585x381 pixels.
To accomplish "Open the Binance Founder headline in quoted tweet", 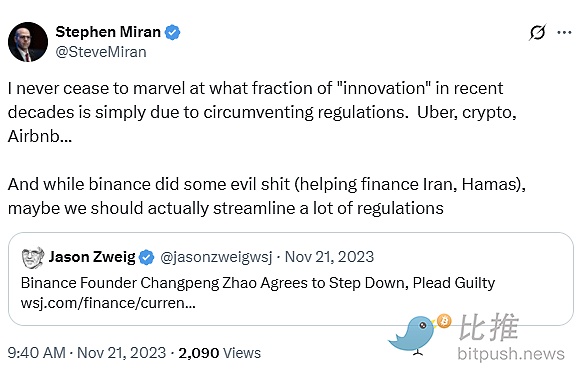I will (x=258, y=283).
